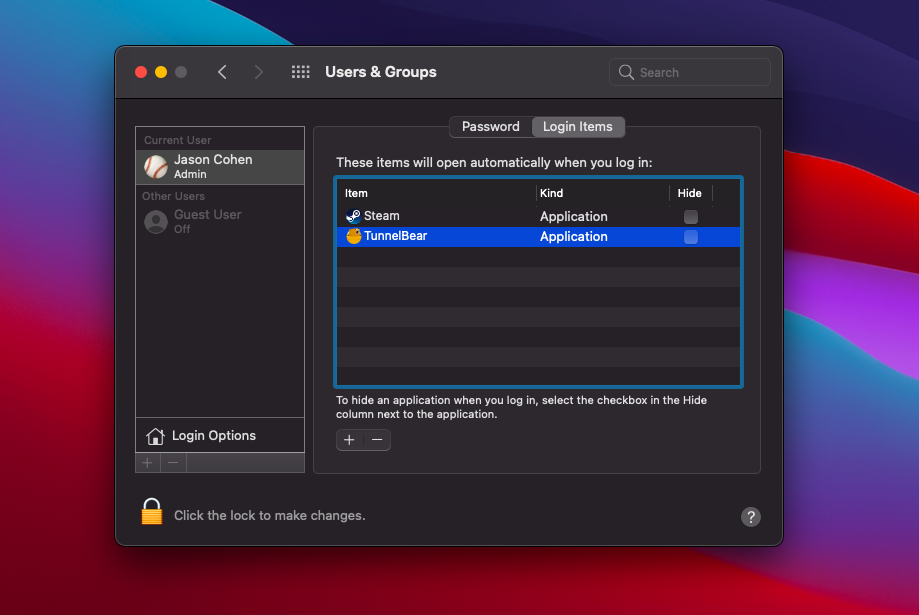
Task: Click the Login Options house icon
Action: tap(155, 436)
